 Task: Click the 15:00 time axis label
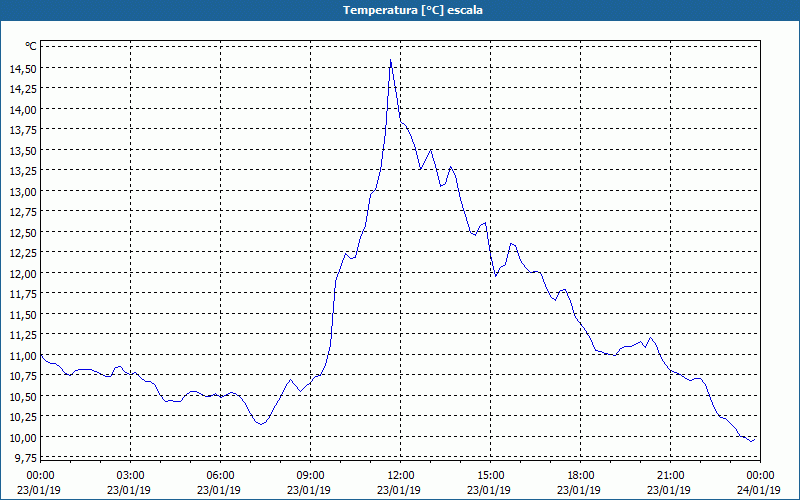coord(491,476)
